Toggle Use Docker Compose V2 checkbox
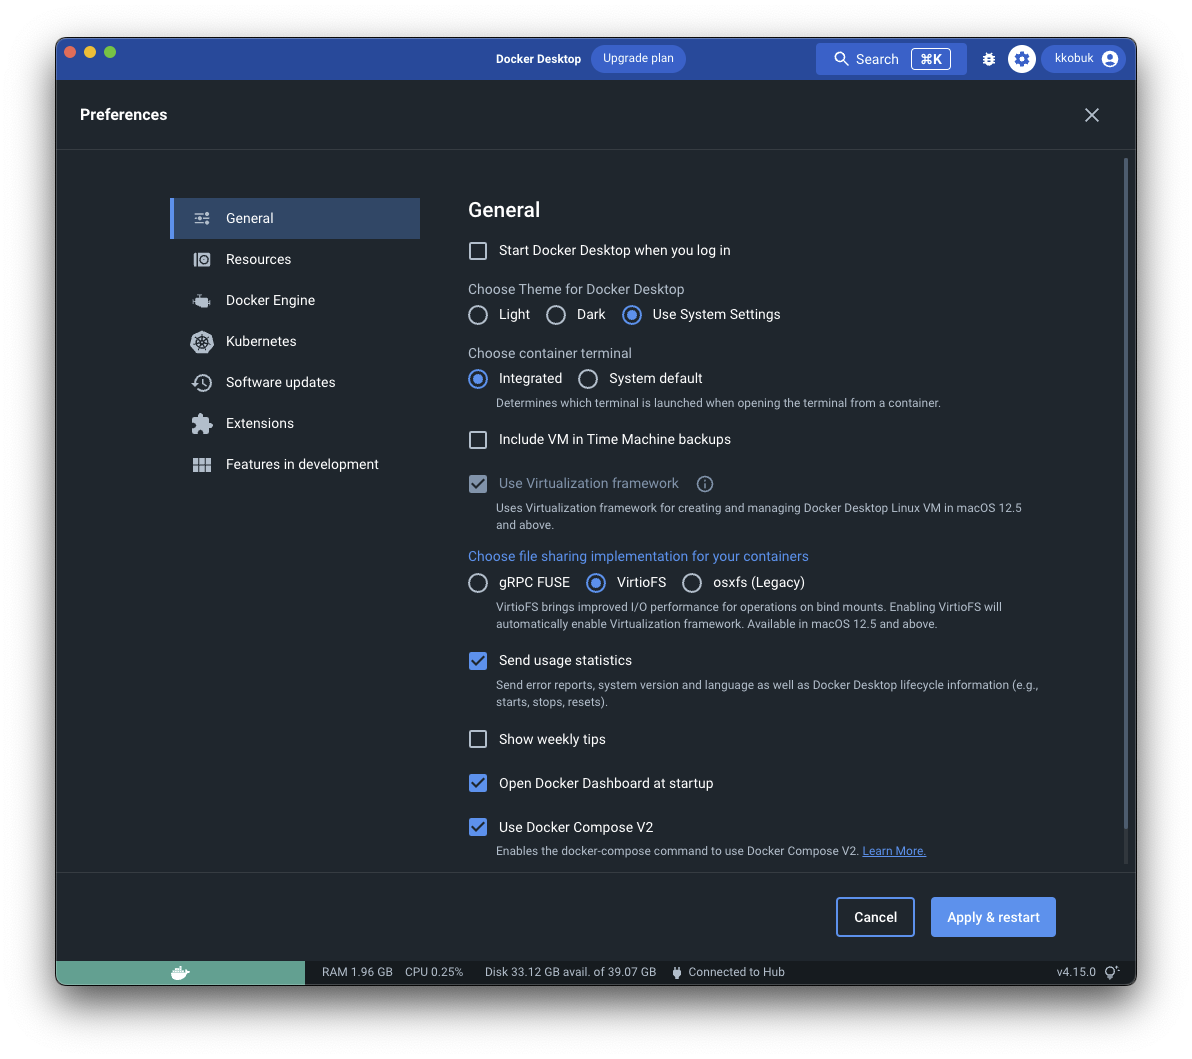Screen dimensions: 1192x1059 477,827
